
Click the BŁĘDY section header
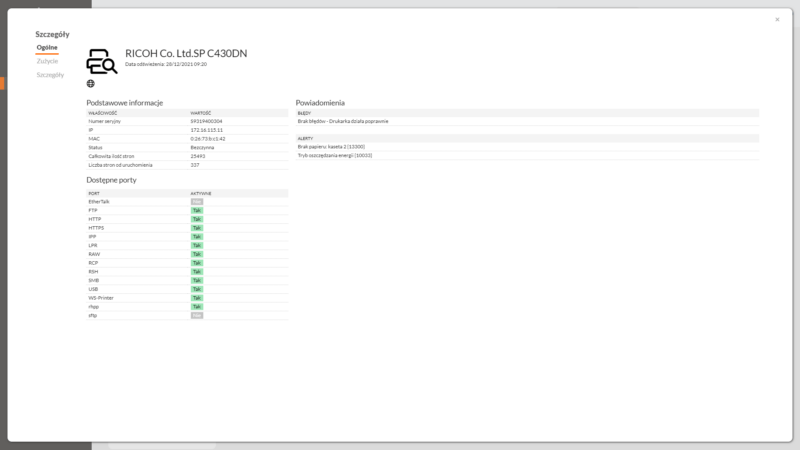coord(304,113)
